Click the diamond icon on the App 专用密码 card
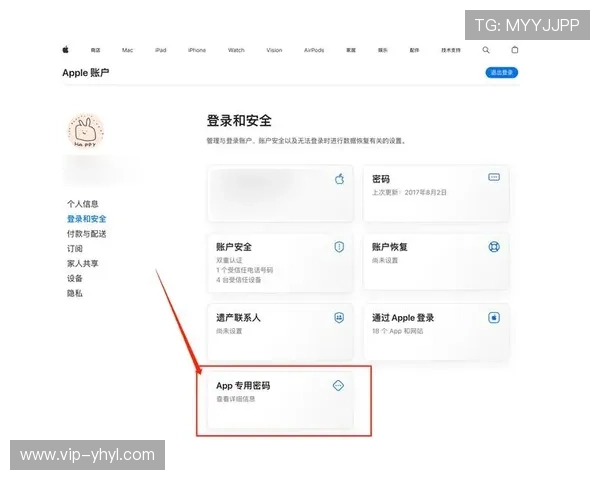Image resolution: width=600 pixels, height=480 pixels. point(338,385)
